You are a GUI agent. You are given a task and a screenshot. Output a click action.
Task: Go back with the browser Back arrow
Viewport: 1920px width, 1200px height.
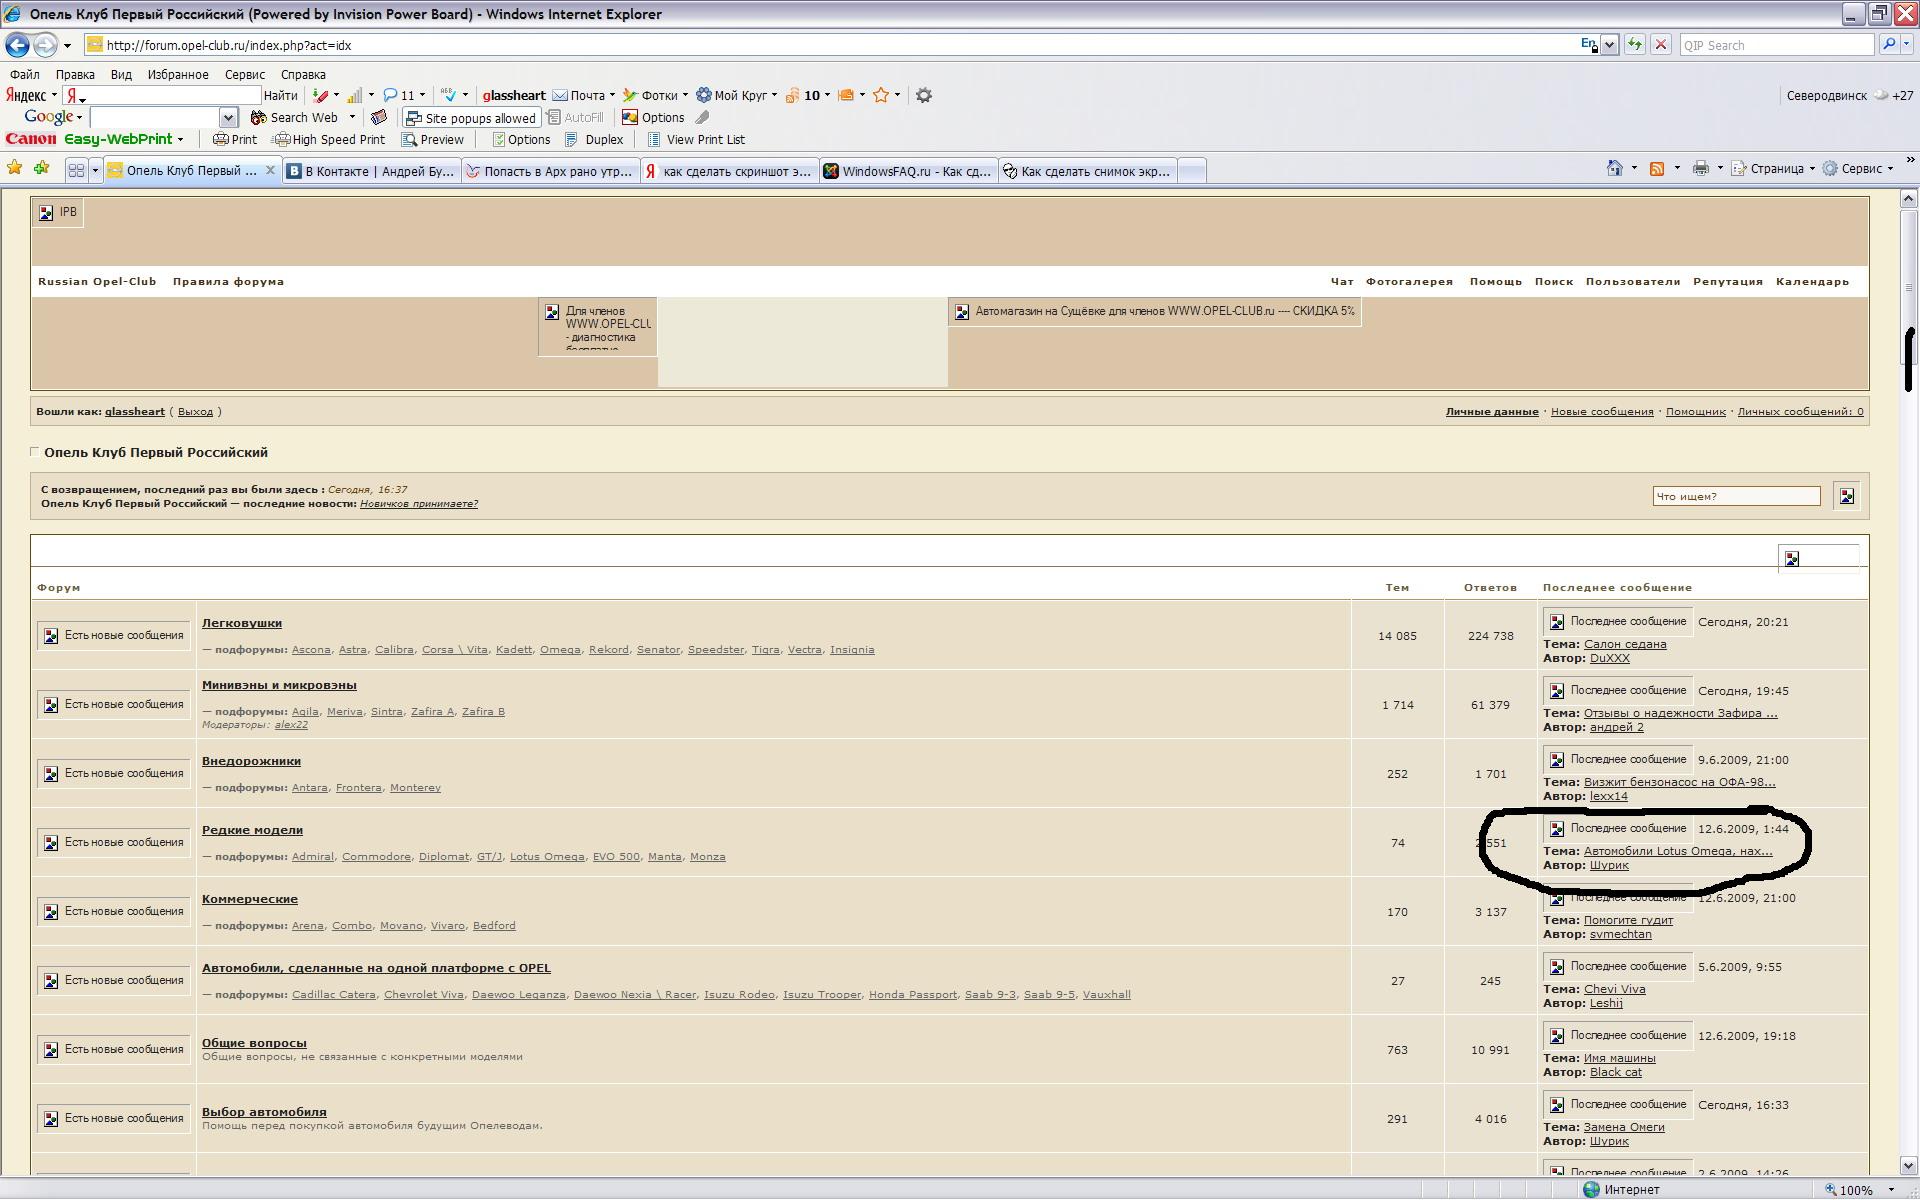17,45
